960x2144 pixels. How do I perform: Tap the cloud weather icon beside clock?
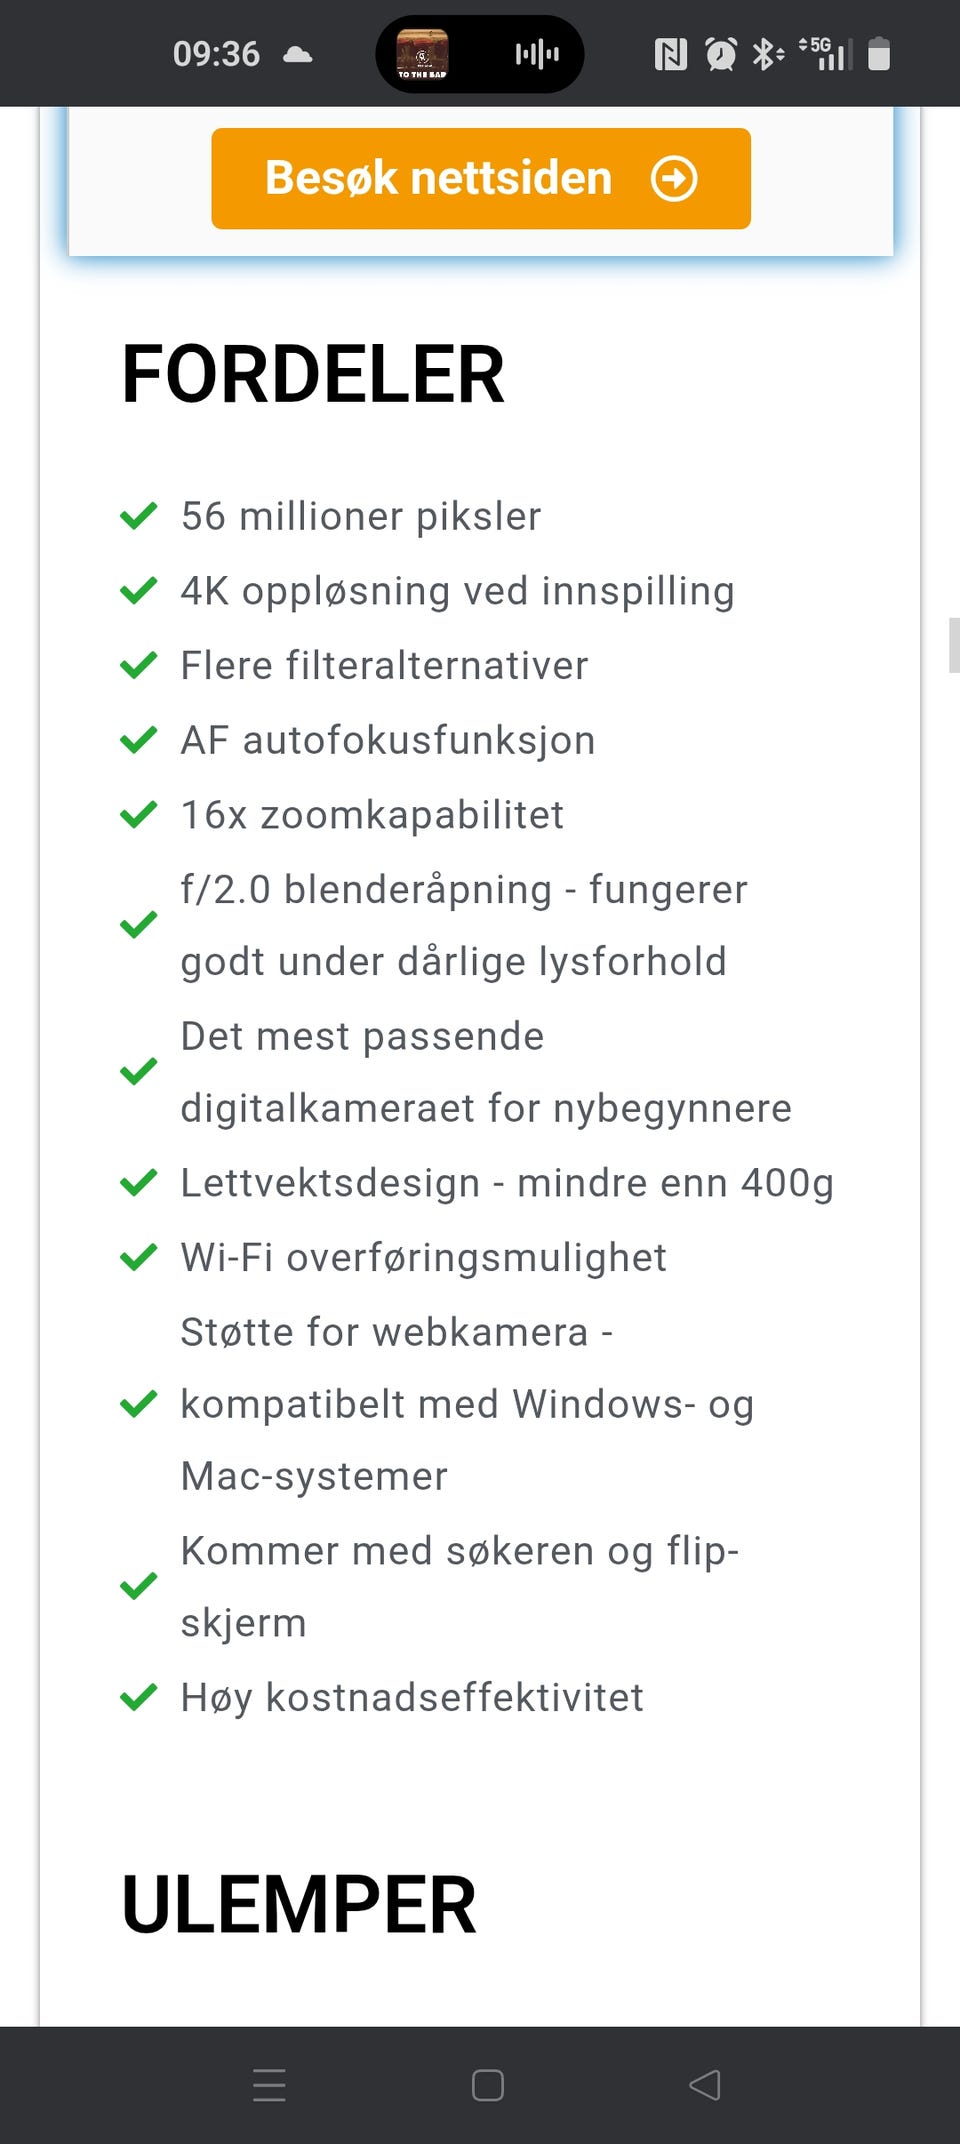coord(297,54)
